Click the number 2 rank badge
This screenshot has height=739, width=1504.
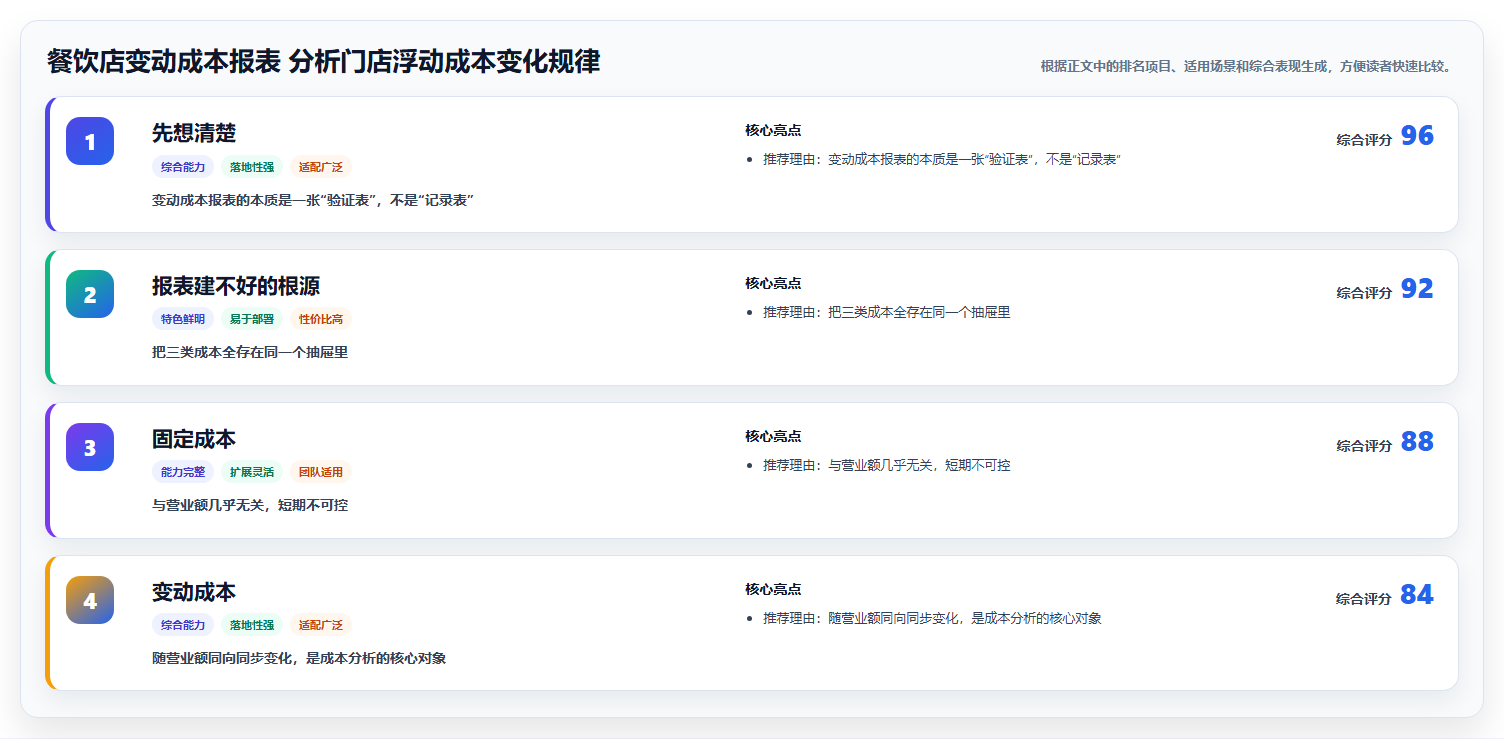pyautogui.click(x=90, y=294)
